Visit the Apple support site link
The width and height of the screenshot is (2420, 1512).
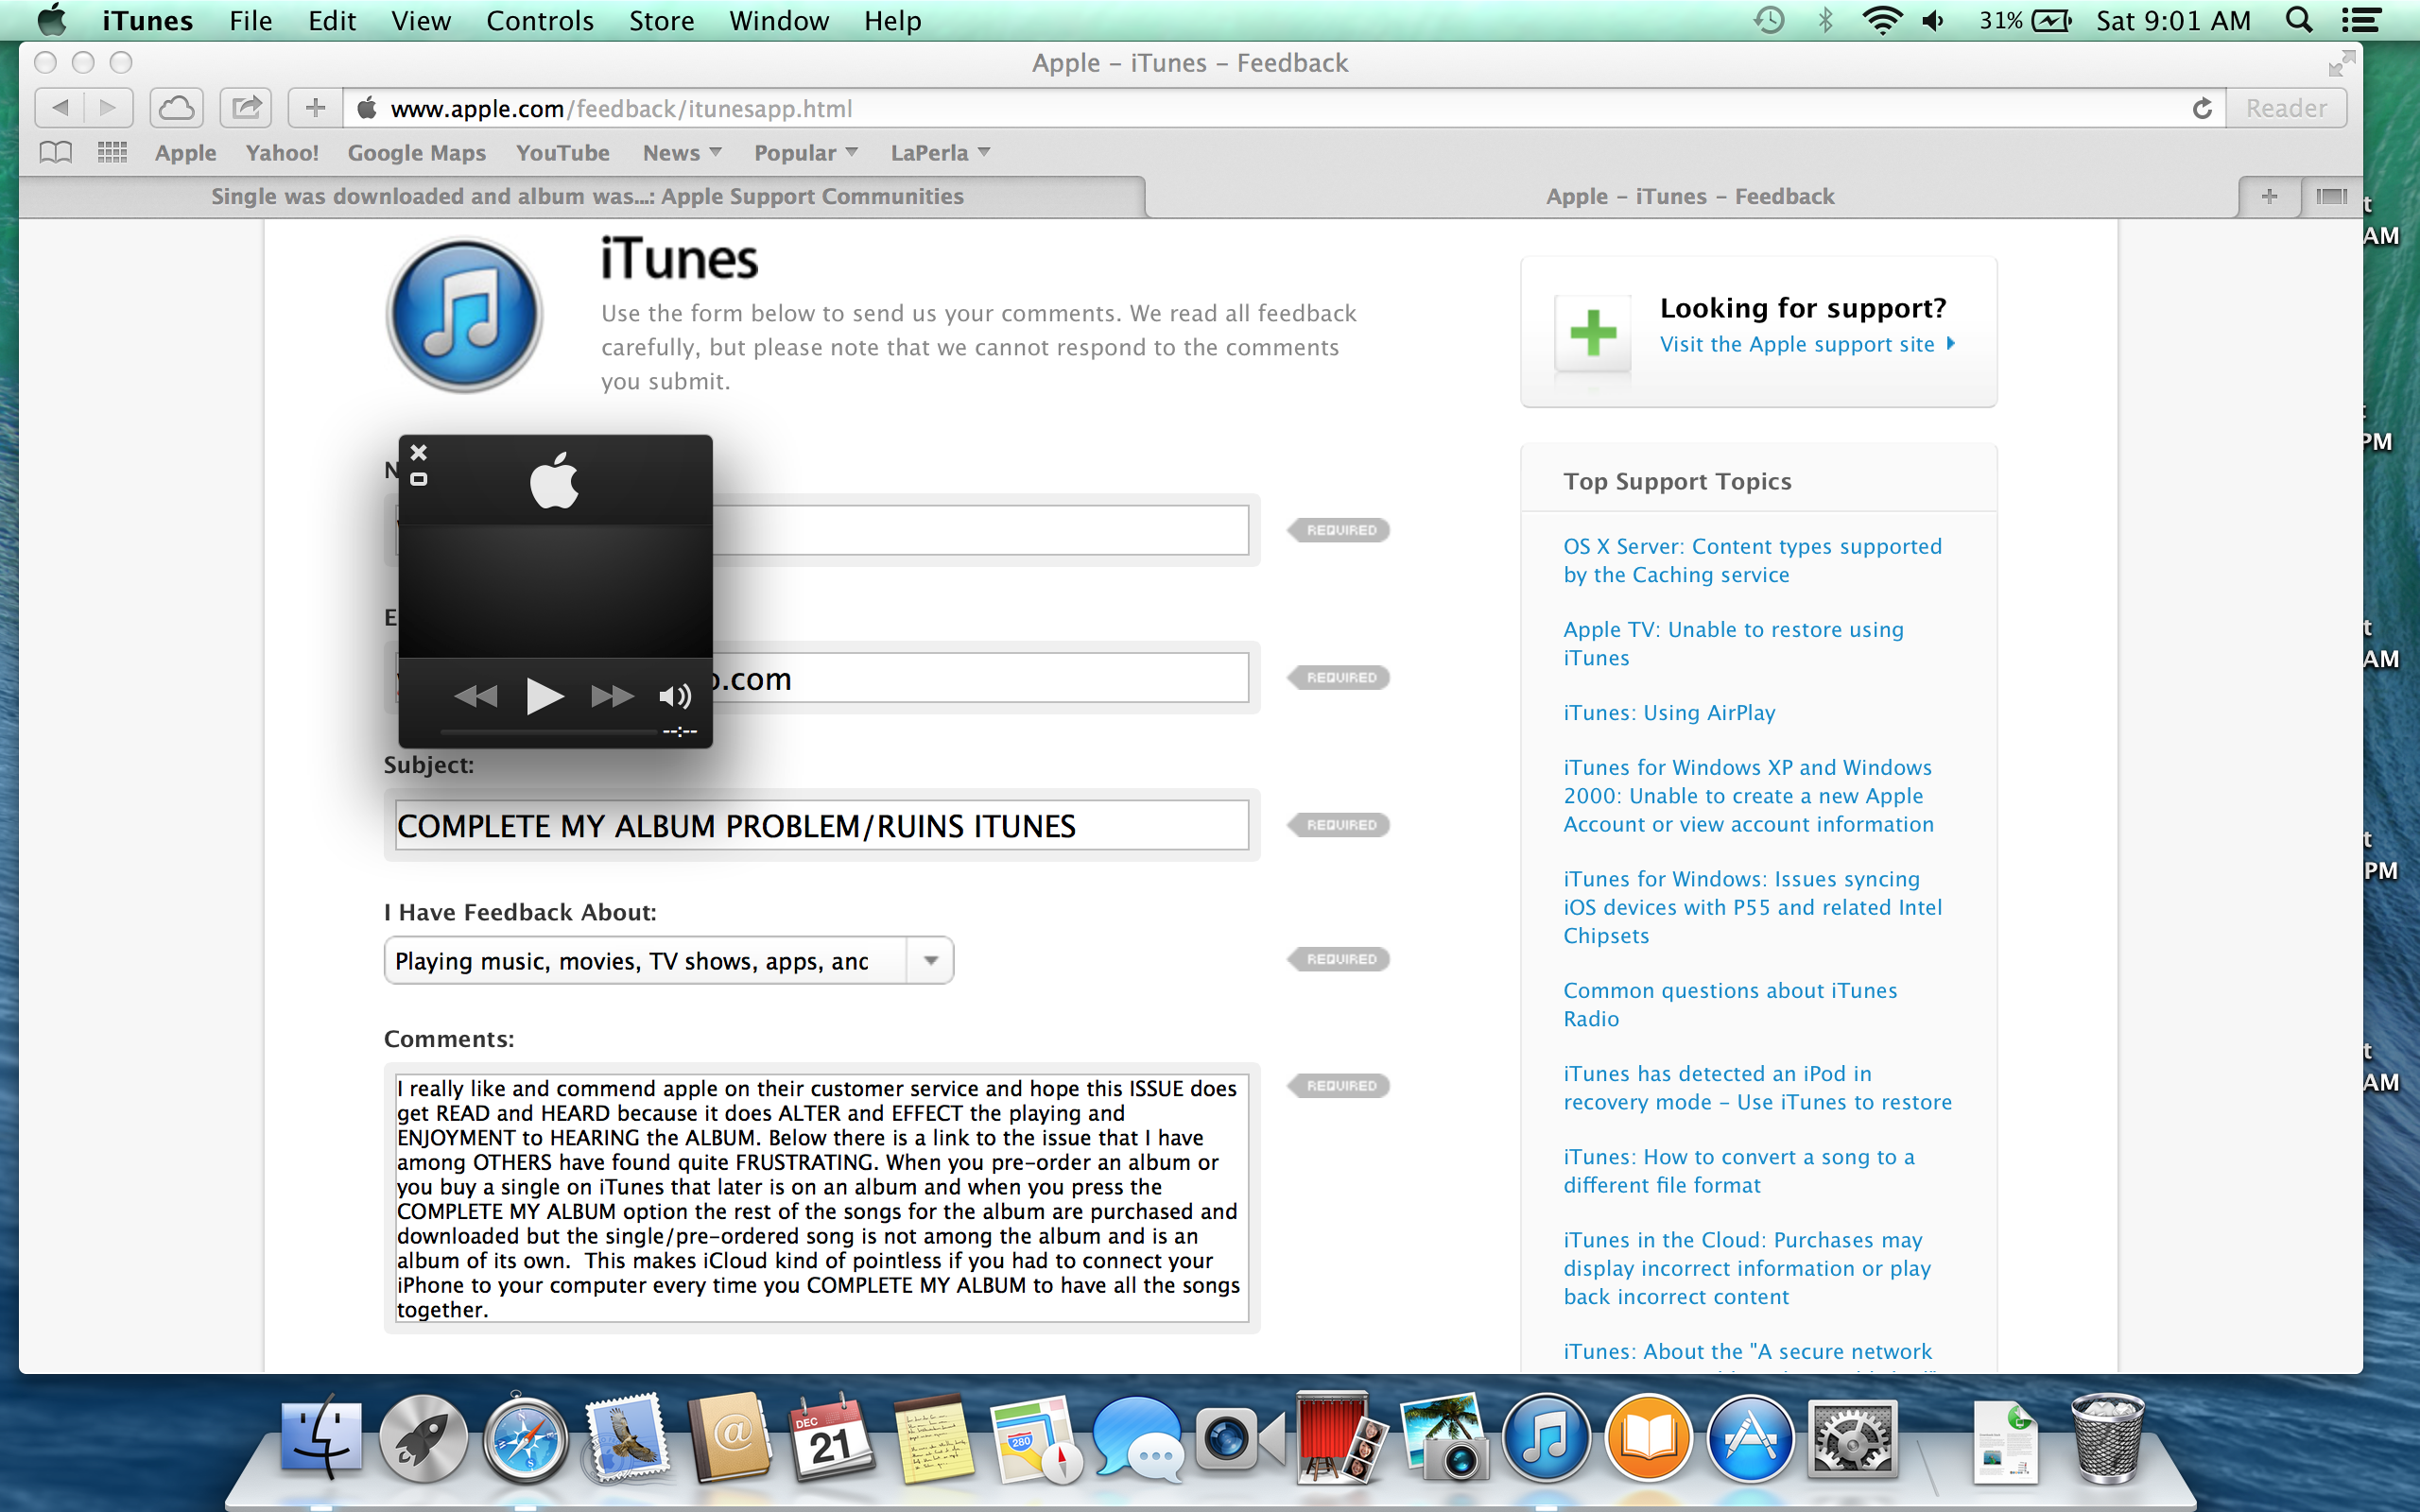click(x=1797, y=344)
